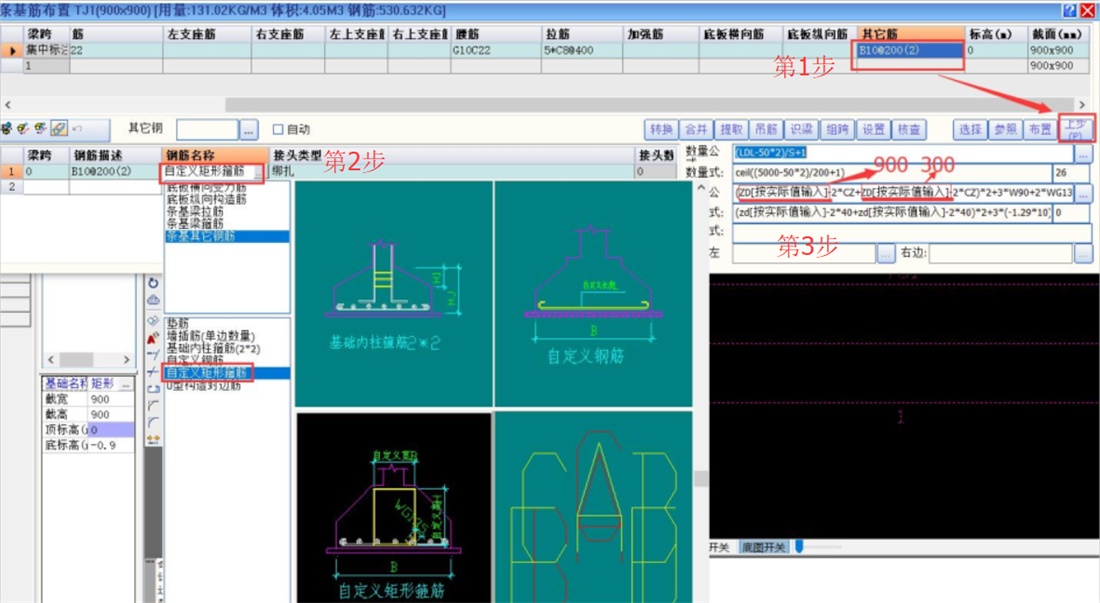Open the ellipsis button next to 数量公式 field

[1082, 152]
